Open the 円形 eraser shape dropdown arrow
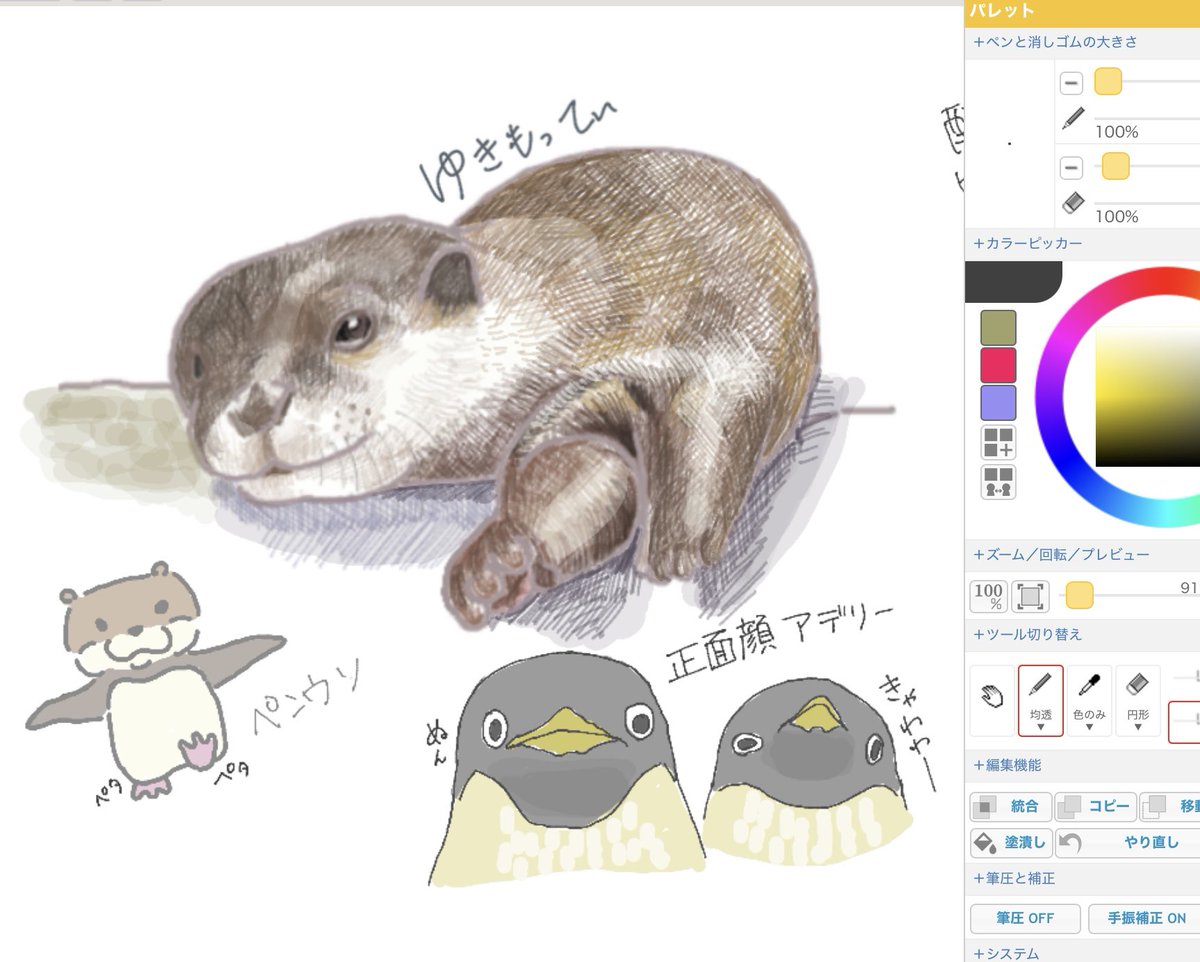The image size is (1200, 962). [x=1138, y=728]
